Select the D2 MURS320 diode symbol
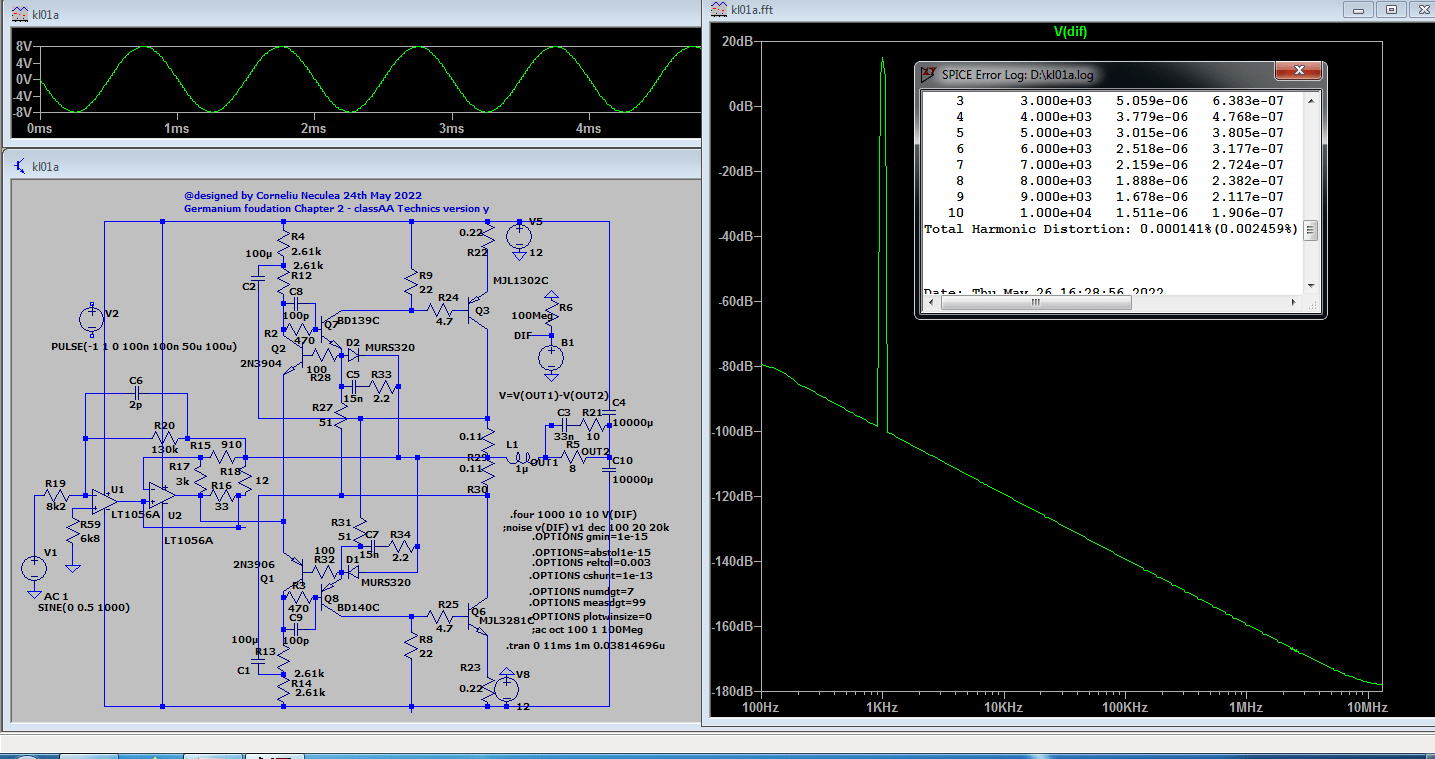This screenshot has height=759, width=1435. (351, 354)
